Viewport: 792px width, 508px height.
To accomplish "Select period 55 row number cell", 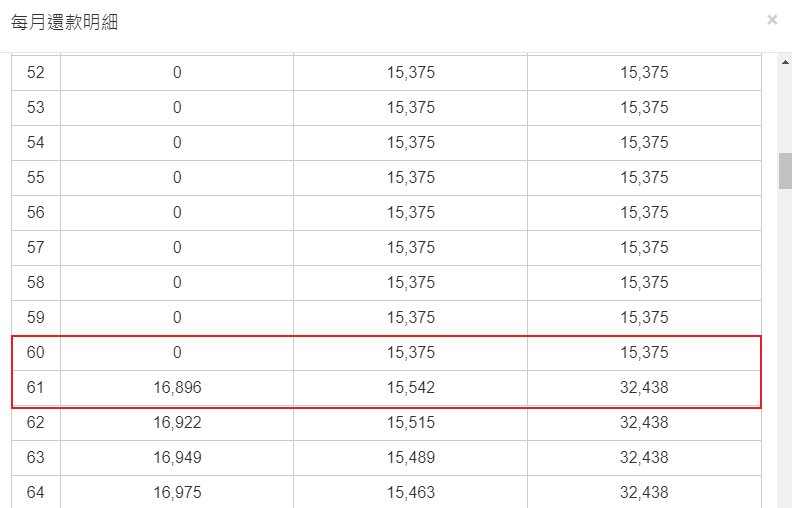I will point(36,178).
